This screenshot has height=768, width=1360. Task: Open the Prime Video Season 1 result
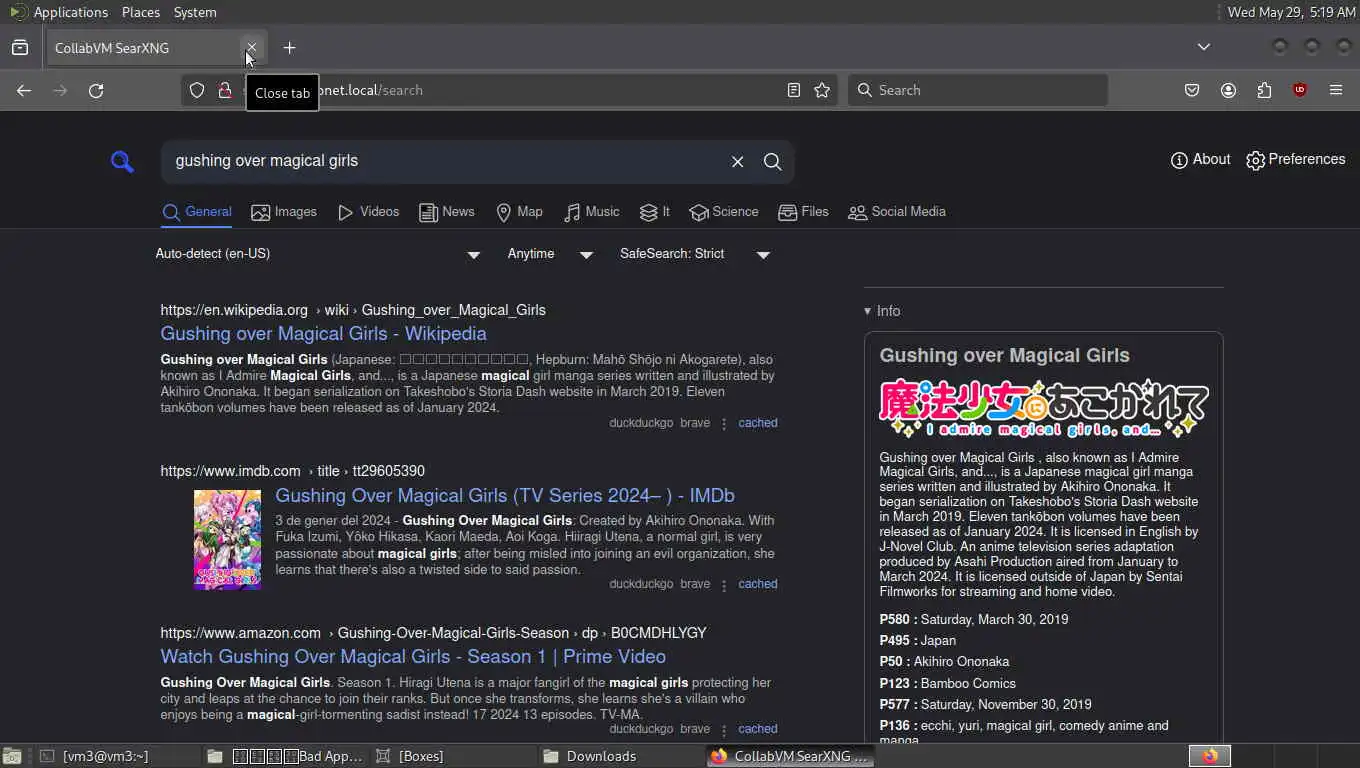(413, 657)
